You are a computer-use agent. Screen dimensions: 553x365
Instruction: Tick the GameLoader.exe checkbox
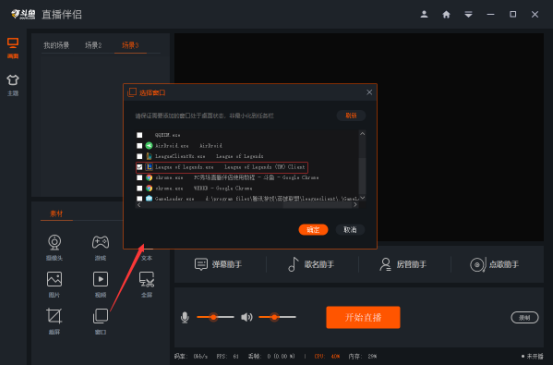(140, 199)
